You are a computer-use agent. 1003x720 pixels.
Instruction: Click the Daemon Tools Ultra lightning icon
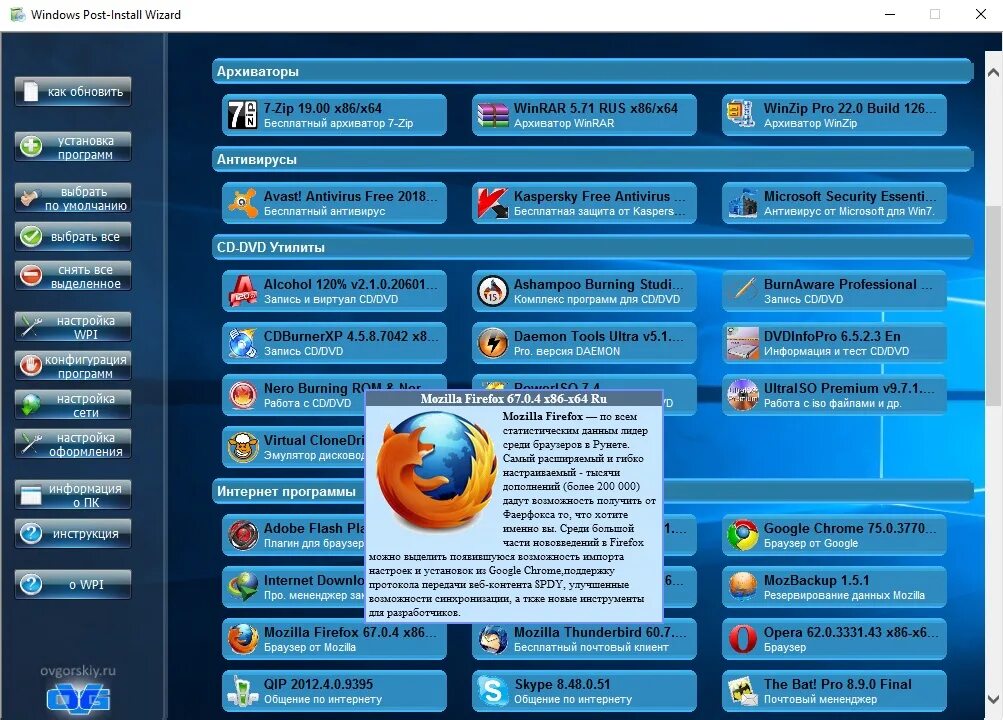pos(493,343)
